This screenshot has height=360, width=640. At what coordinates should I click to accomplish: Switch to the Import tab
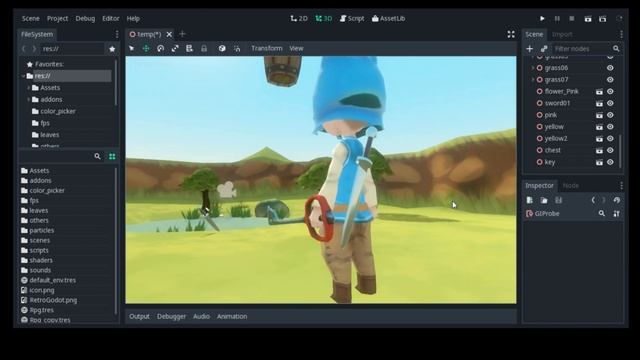pos(562,34)
